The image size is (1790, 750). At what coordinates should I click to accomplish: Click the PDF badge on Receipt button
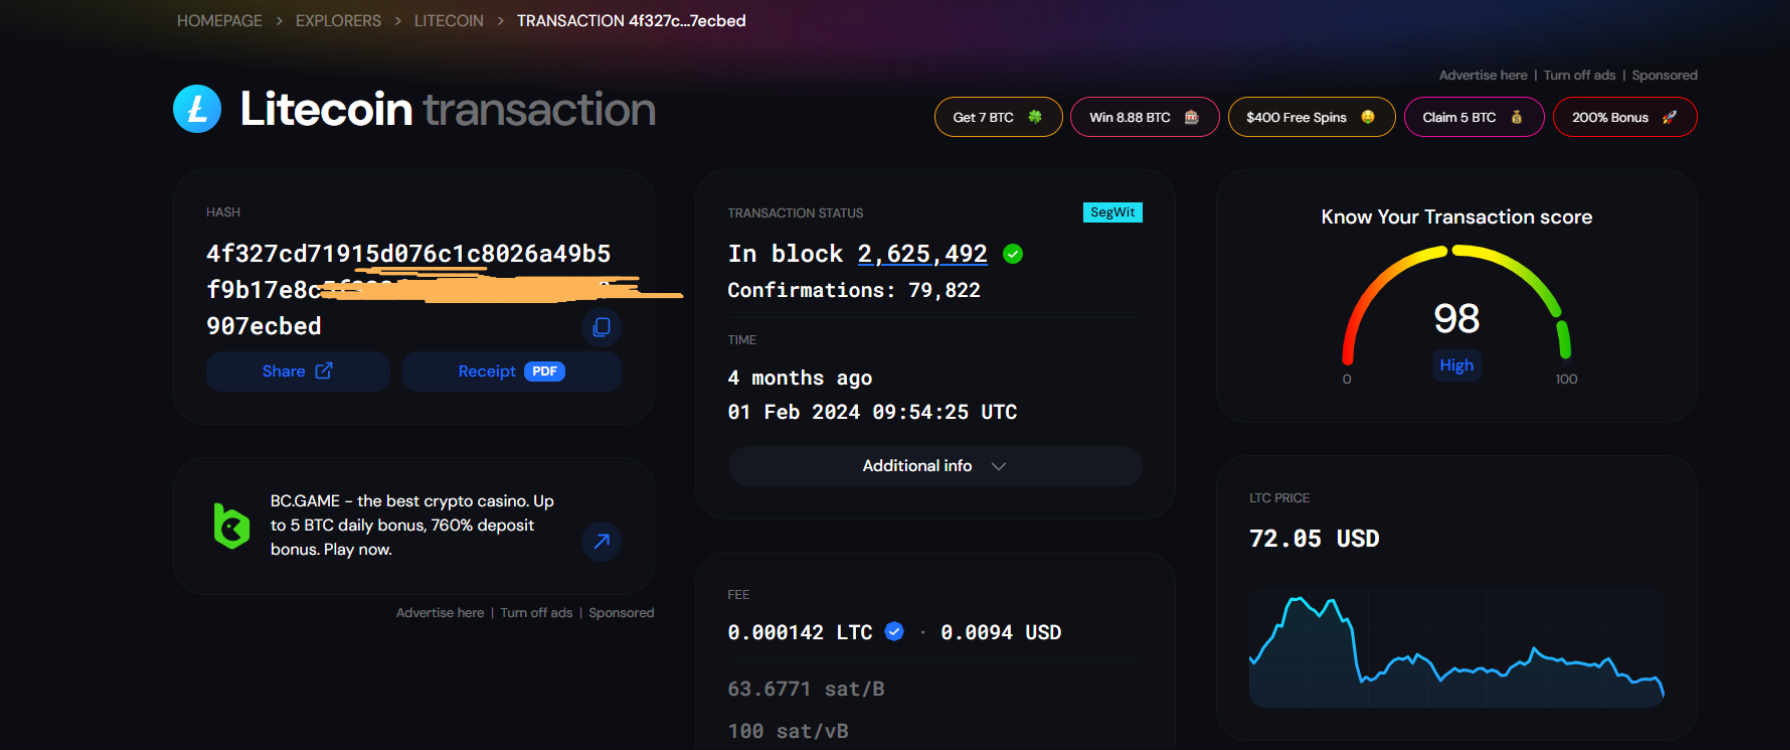545,371
